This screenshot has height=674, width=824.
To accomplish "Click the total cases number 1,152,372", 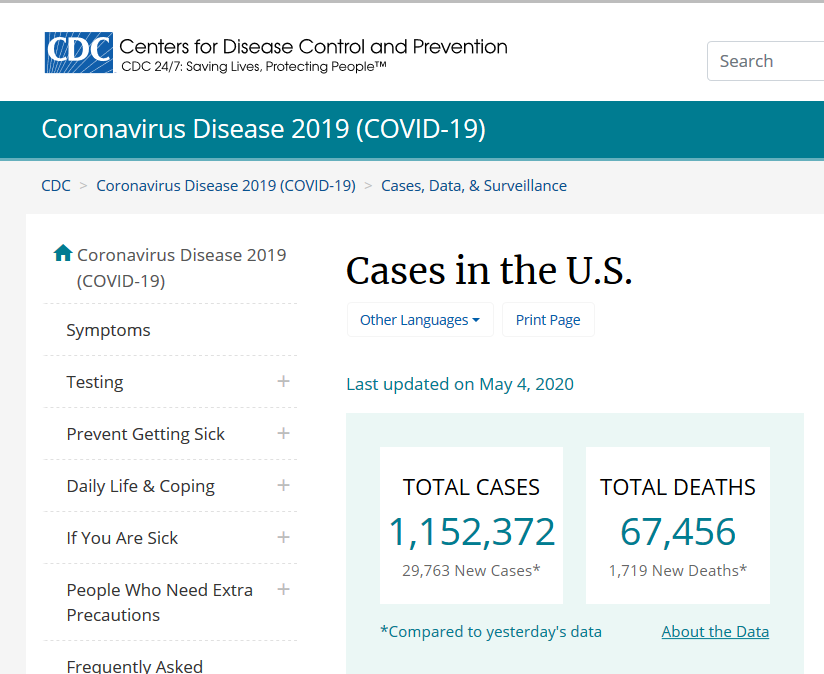I will (471, 532).
